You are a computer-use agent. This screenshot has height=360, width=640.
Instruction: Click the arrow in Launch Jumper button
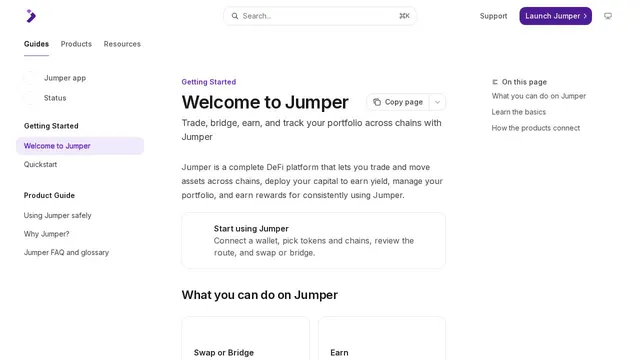coord(585,16)
